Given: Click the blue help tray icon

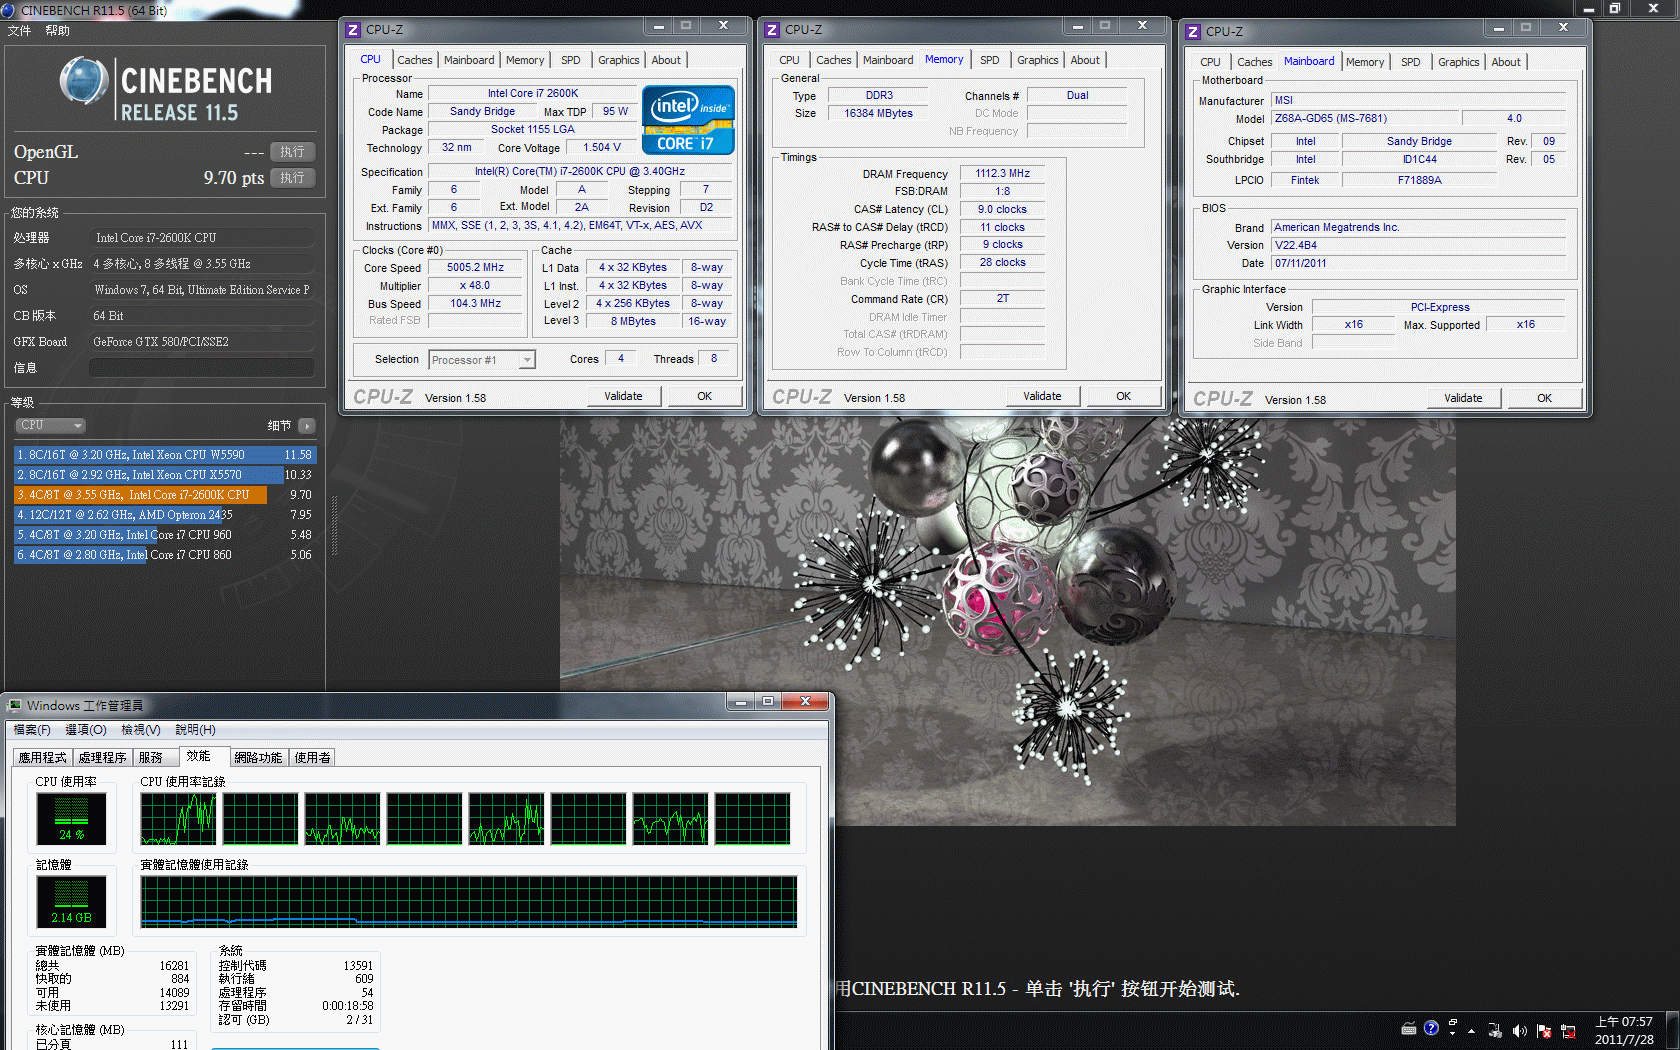Looking at the screenshot, I should tap(1431, 1028).
